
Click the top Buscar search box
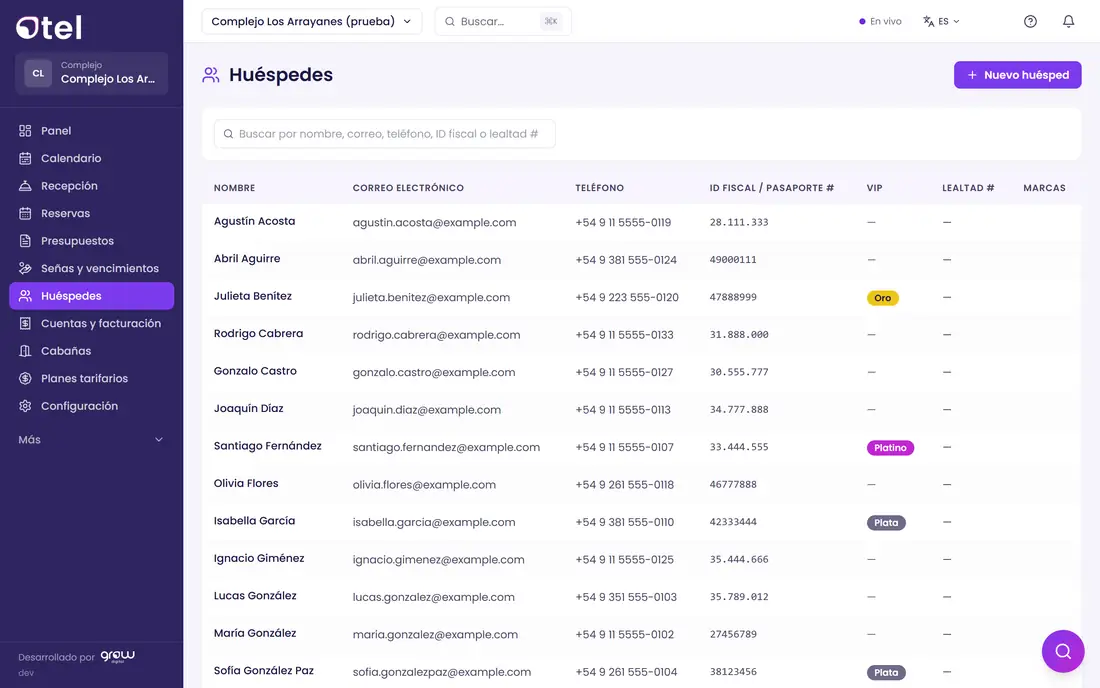click(x=503, y=22)
